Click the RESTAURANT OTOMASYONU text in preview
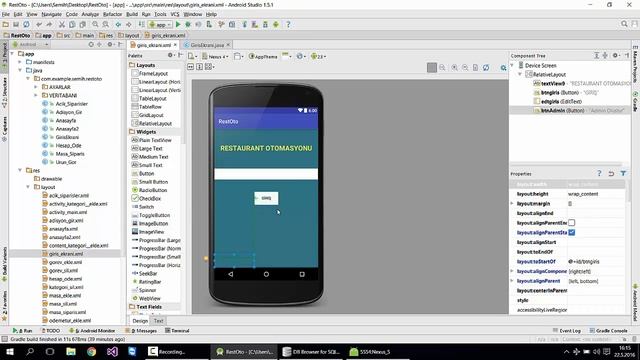This screenshot has height=360, width=640. (266, 148)
